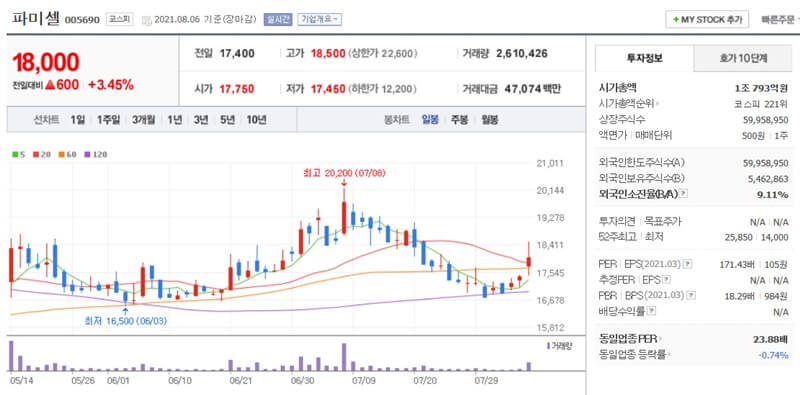Click the 최저 16,500 (06/03) chart label
This screenshot has height=395, width=800.
tap(126, 321)
